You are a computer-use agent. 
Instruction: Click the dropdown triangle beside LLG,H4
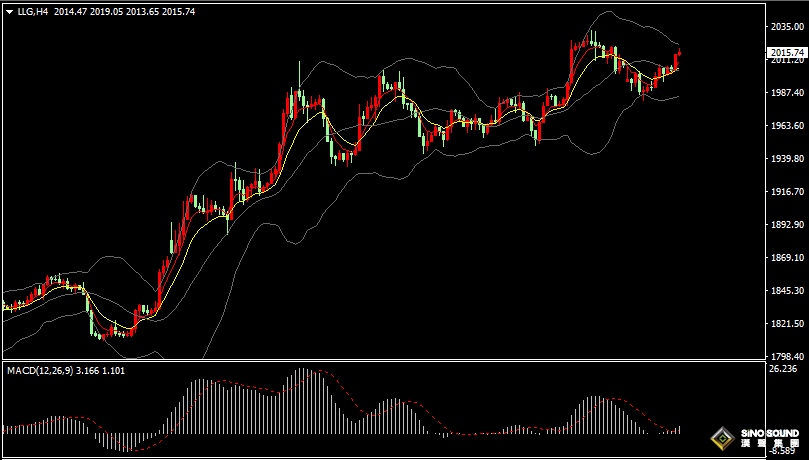(9, 11)
